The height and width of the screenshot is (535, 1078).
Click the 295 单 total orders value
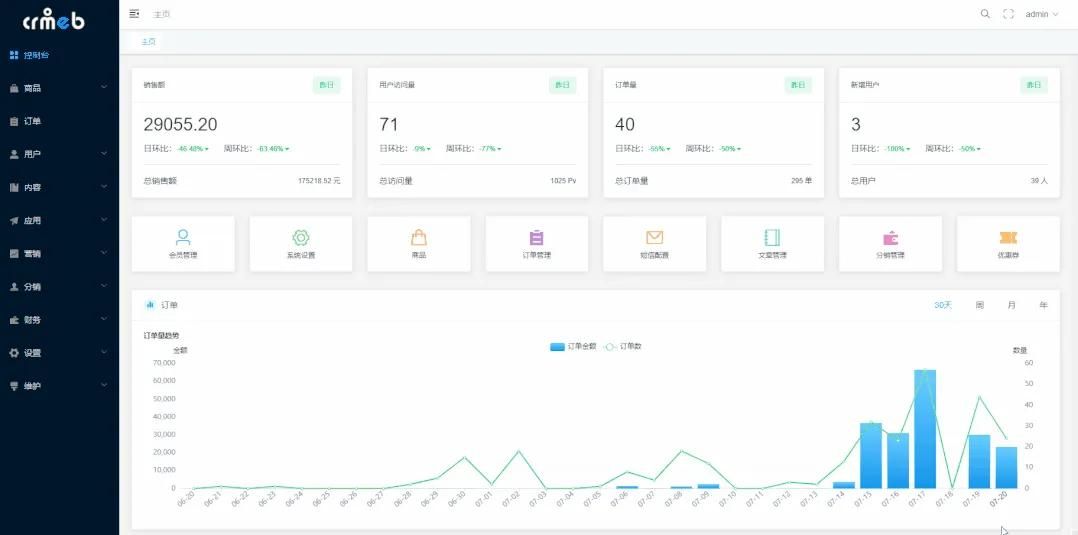point(802,181)
